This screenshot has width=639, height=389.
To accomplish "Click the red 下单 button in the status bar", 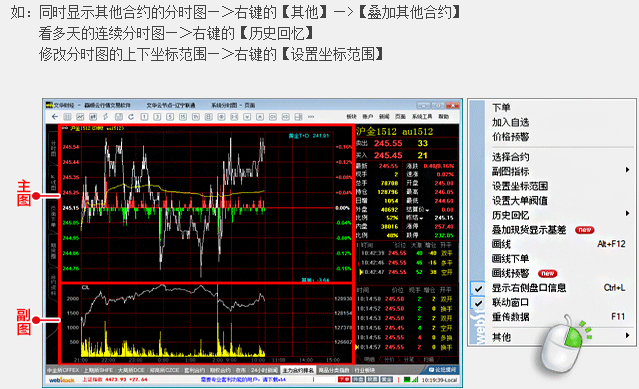I will pos(344,380).
